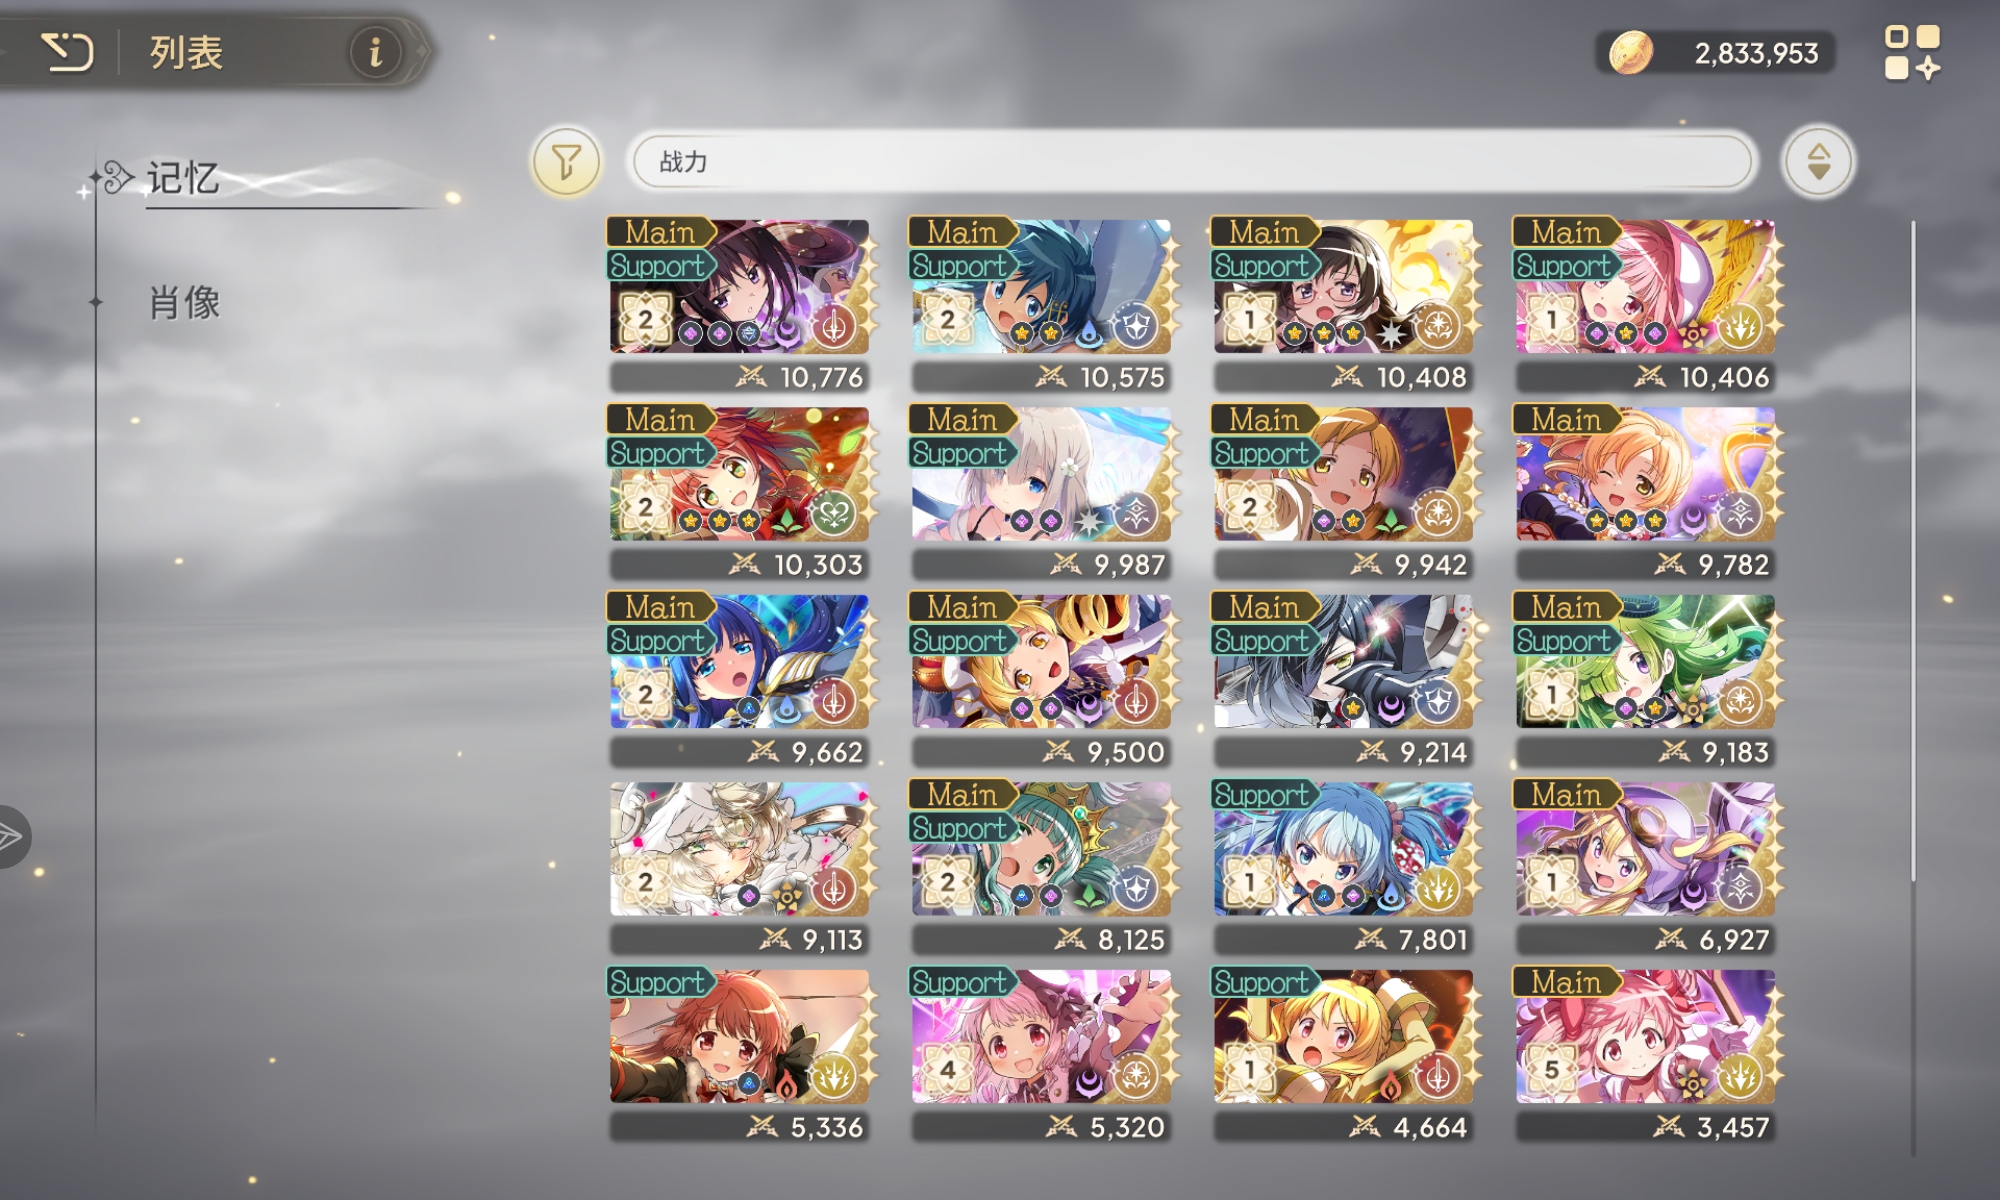
Task: Toggle the sort order arrows button
Action: 1818,161
